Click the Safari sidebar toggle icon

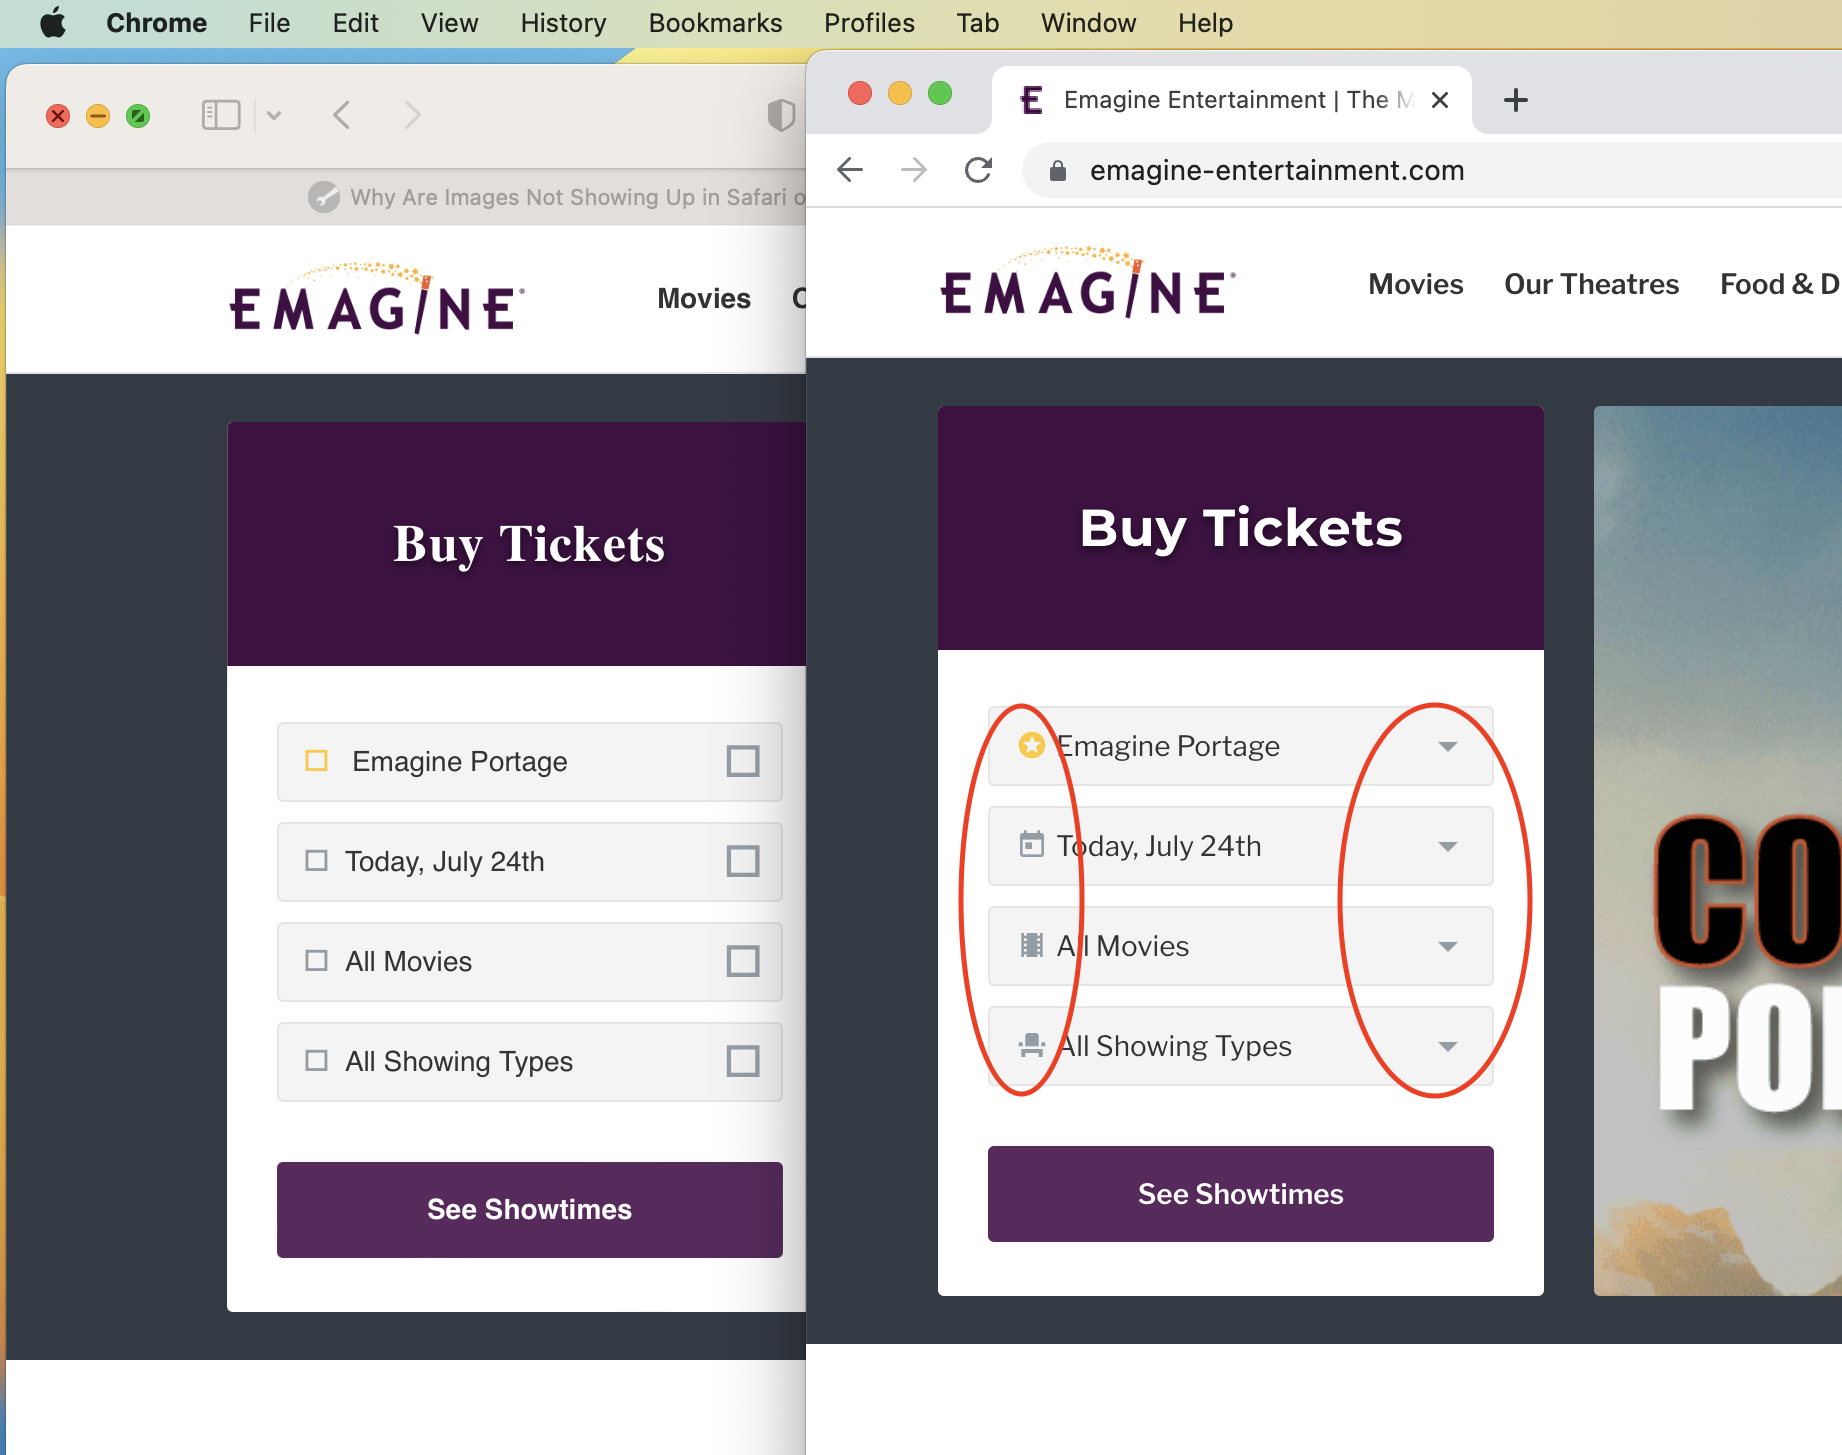click(x=221, y=114)
